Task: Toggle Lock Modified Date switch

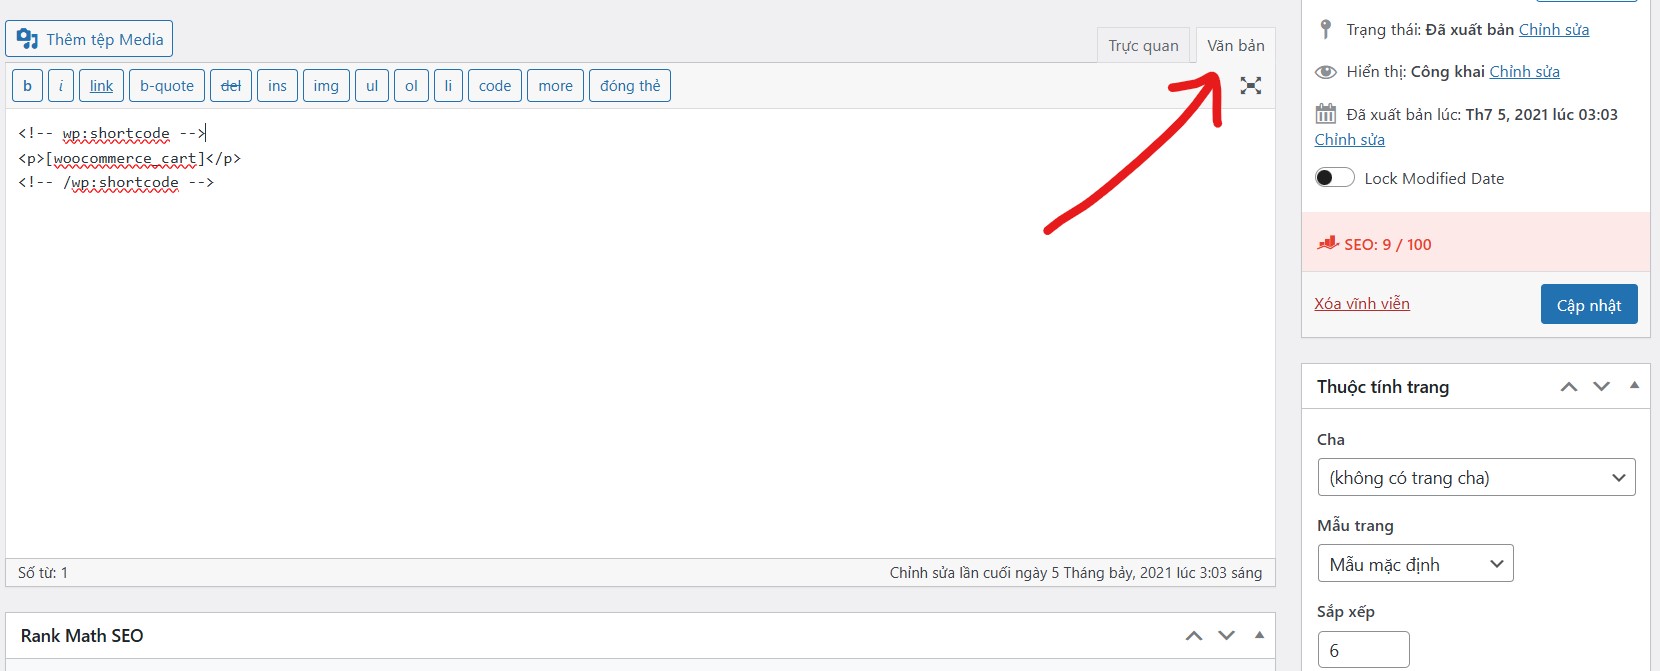Action: pos(1334,178)
